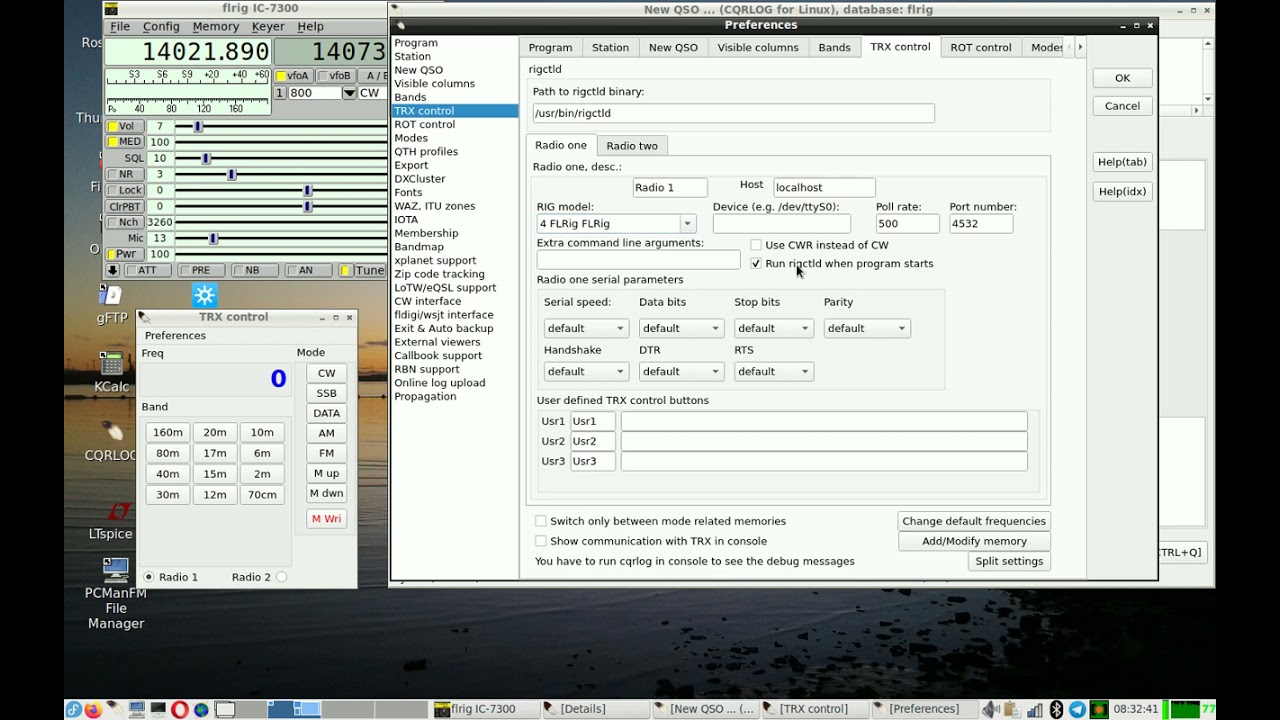Click the Port number field
1280x720 pixels.
pos(980,224)
